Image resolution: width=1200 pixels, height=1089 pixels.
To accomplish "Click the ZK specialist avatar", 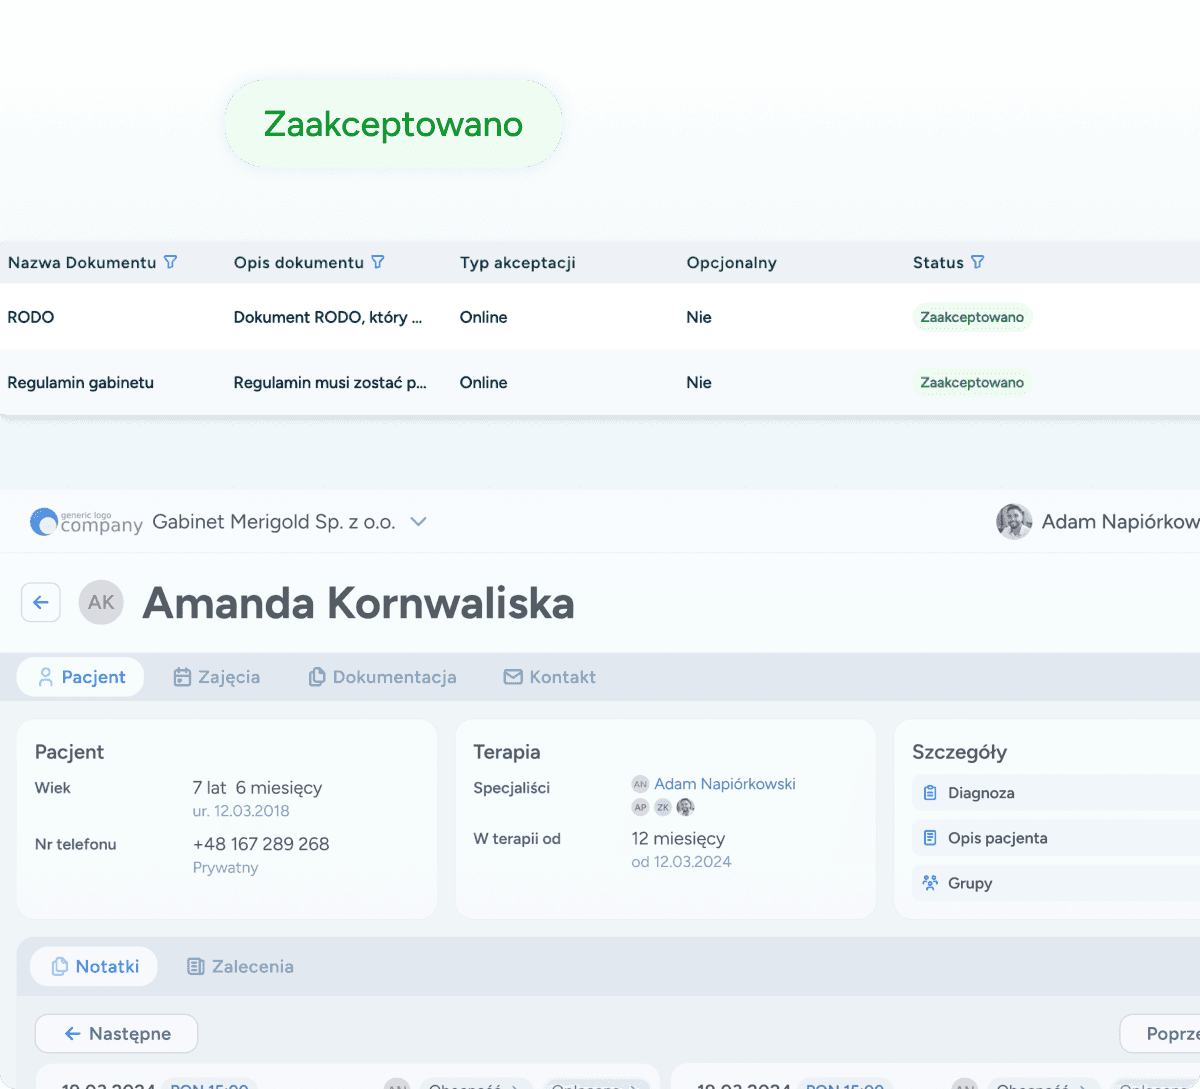I will (x=663, y=806).
